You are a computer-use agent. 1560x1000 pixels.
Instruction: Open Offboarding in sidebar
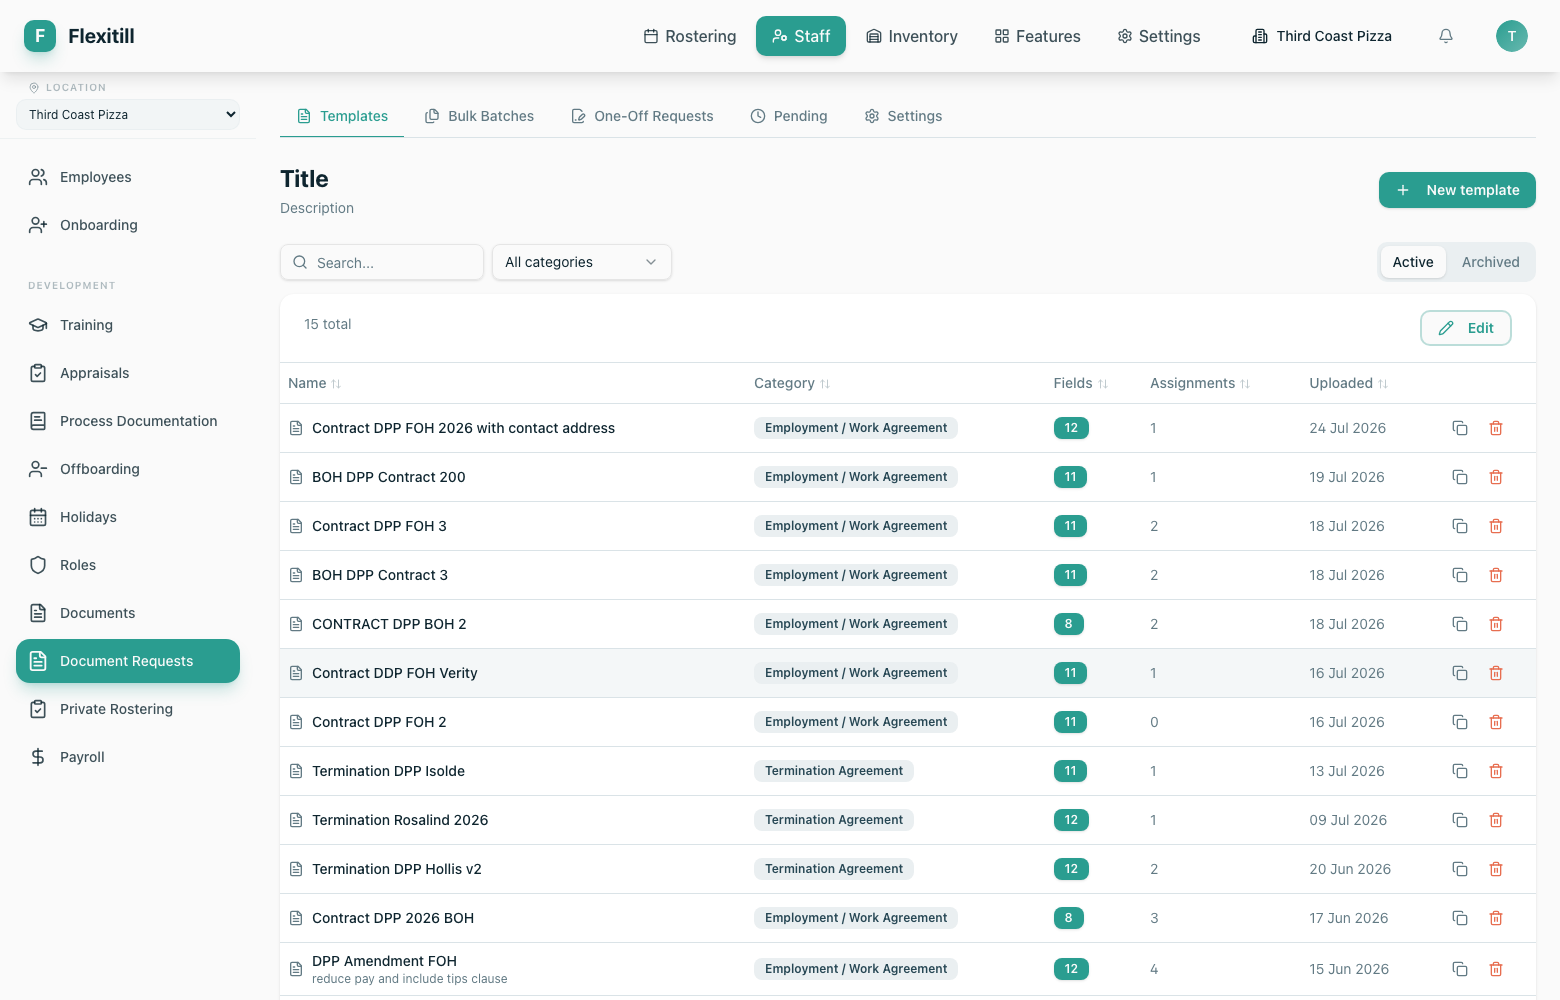(x=128, y=469)
